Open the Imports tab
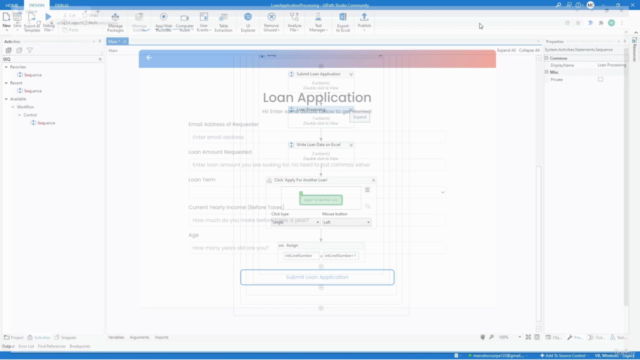The width and height of the screenshot is (640, 360). 162,337
